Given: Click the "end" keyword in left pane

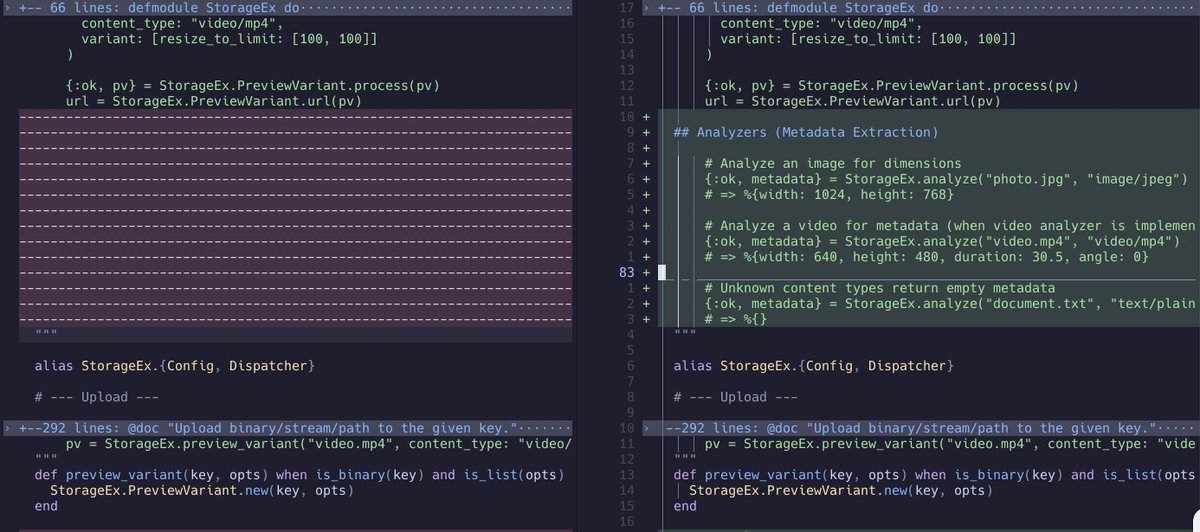Looking at the screenshot, I should pyautogui.click(x=46, y=506).
